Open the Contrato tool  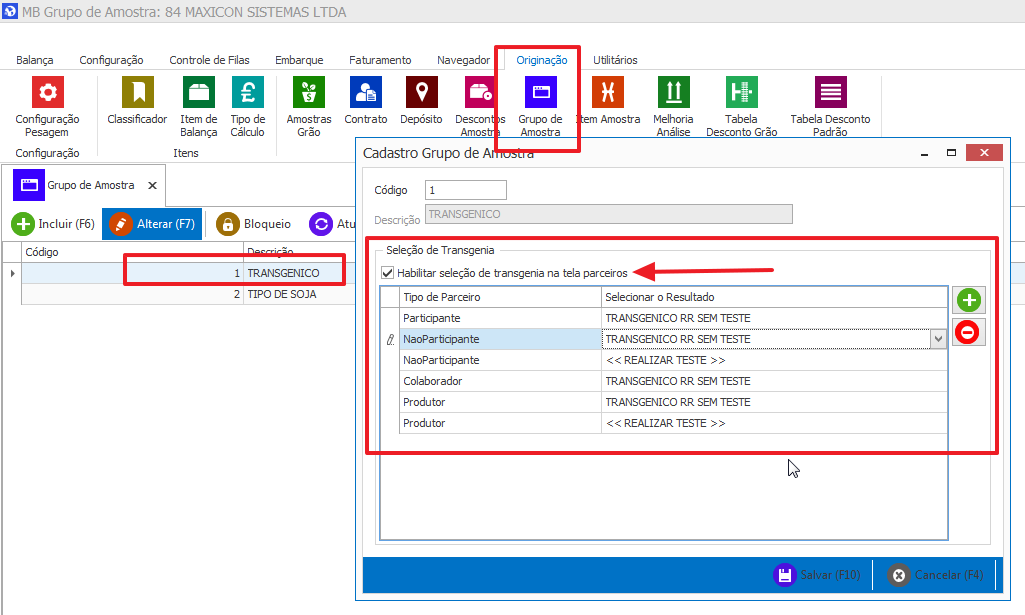coord(365,100)
